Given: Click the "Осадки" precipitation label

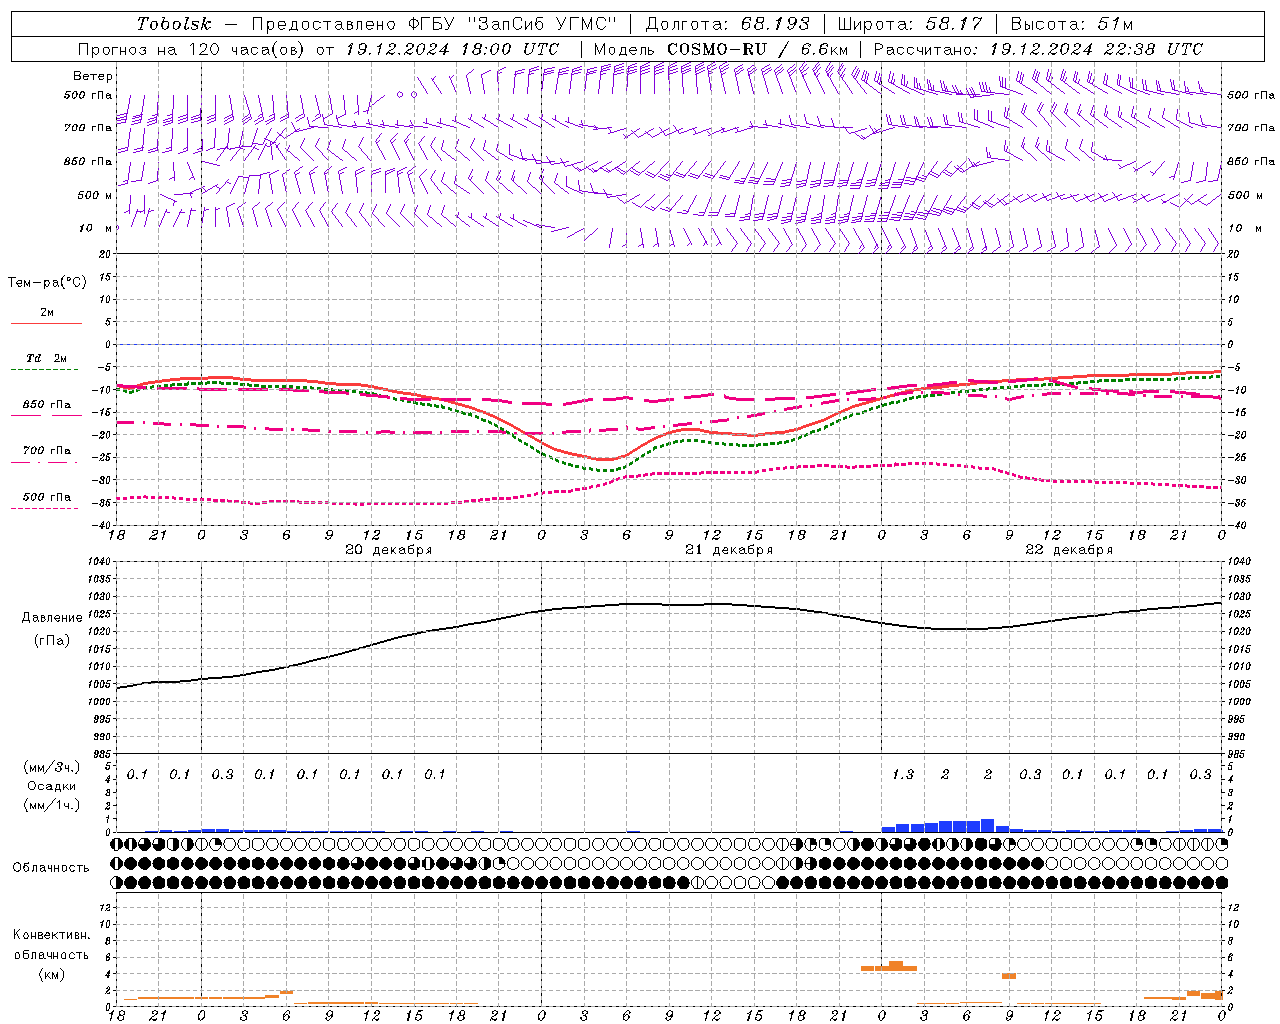Looking at the screenshot, I should point(52,786).
